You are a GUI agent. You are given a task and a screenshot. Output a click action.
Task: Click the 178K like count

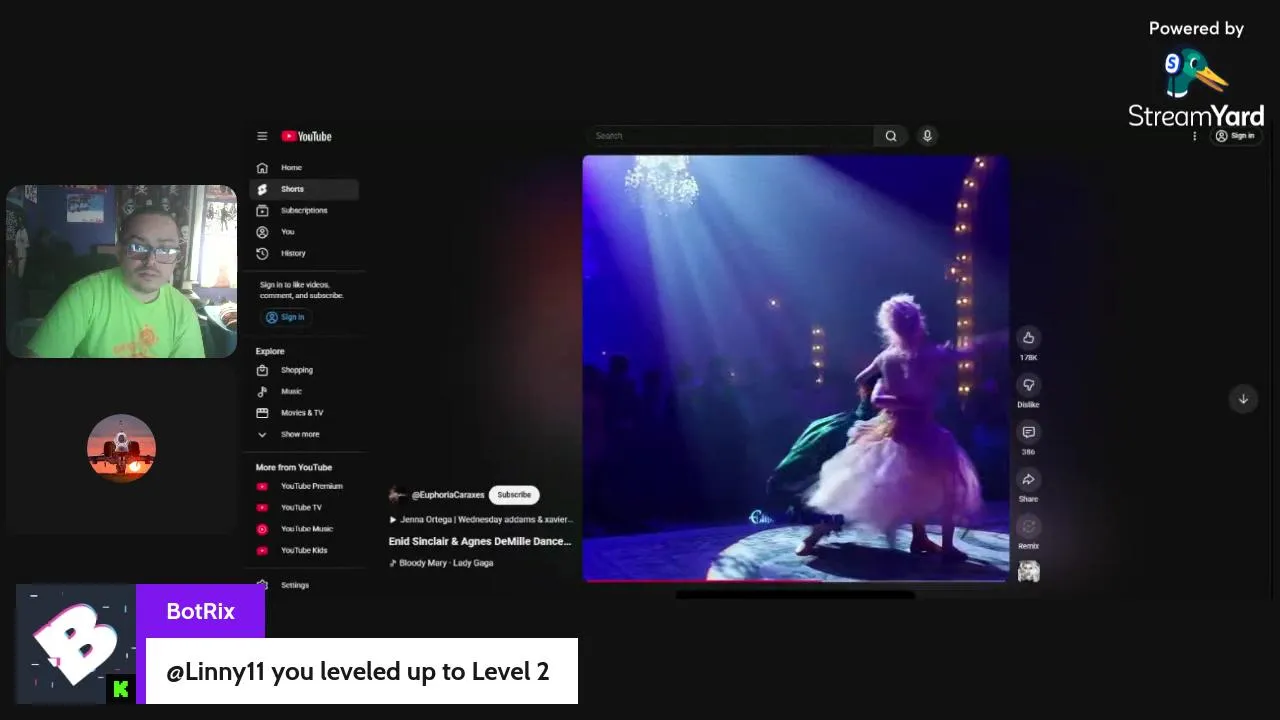[1028, 357]
